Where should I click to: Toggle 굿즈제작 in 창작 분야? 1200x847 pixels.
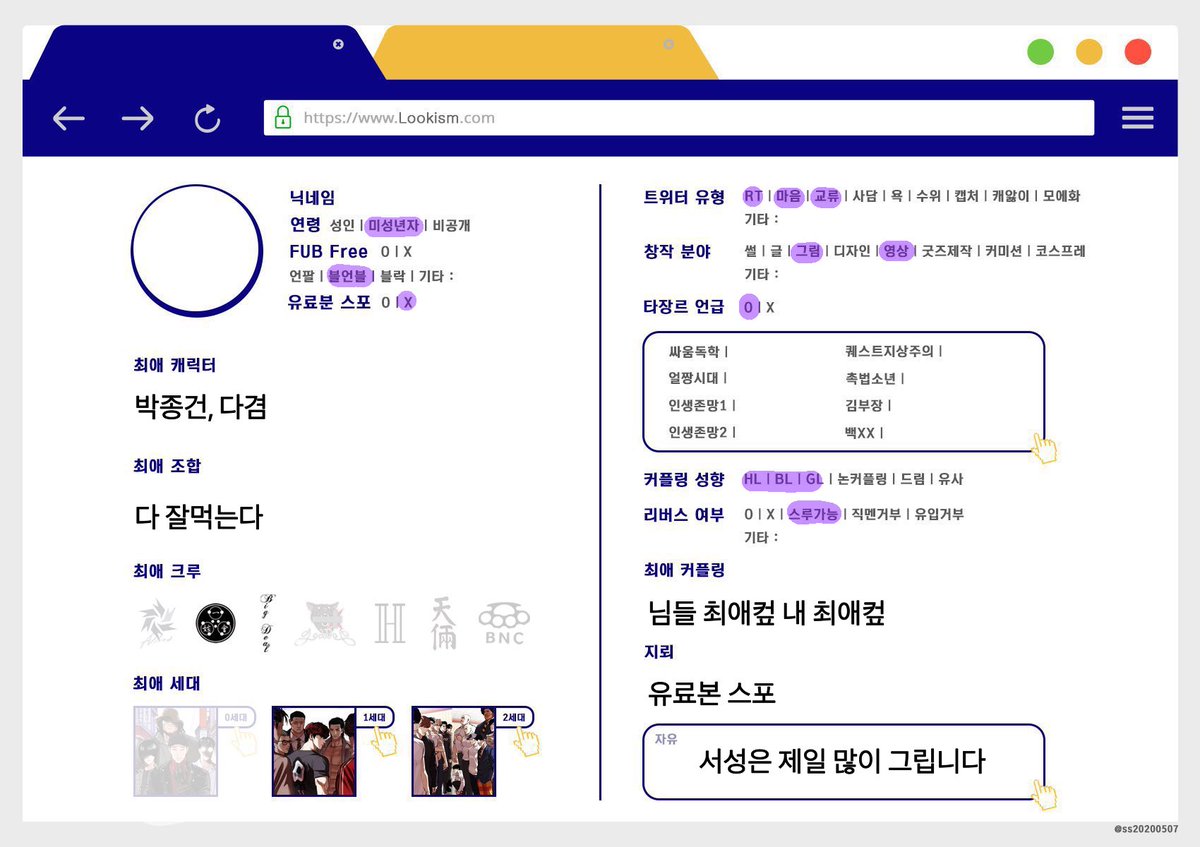[946, 251]
